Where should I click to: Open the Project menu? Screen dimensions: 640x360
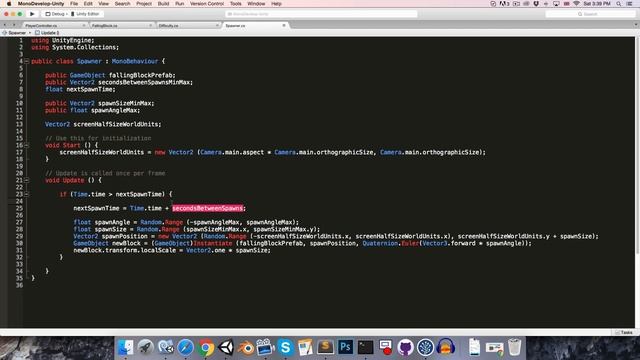point(144,4)
